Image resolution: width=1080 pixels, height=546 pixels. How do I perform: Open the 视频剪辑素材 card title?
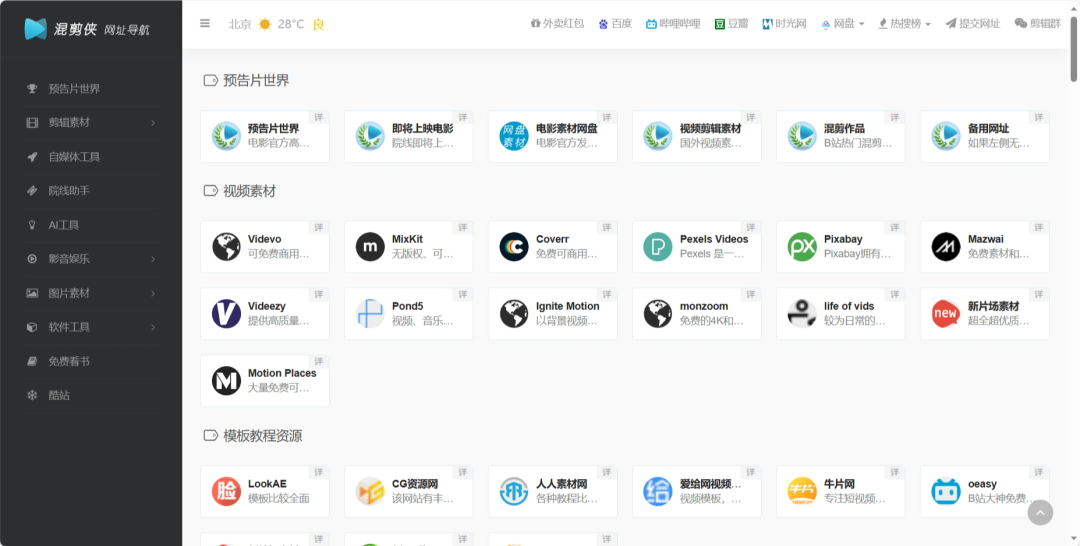click(x=711, y=129)
